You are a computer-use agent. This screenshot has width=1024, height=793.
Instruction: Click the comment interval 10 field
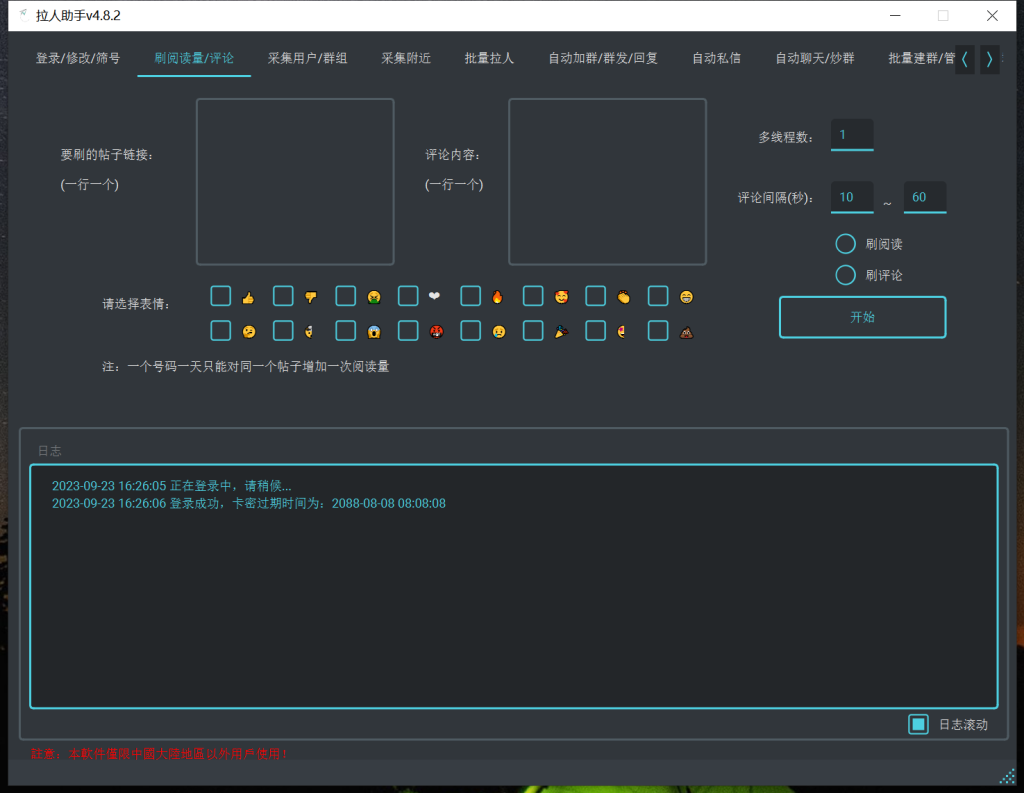coord(851,197)
